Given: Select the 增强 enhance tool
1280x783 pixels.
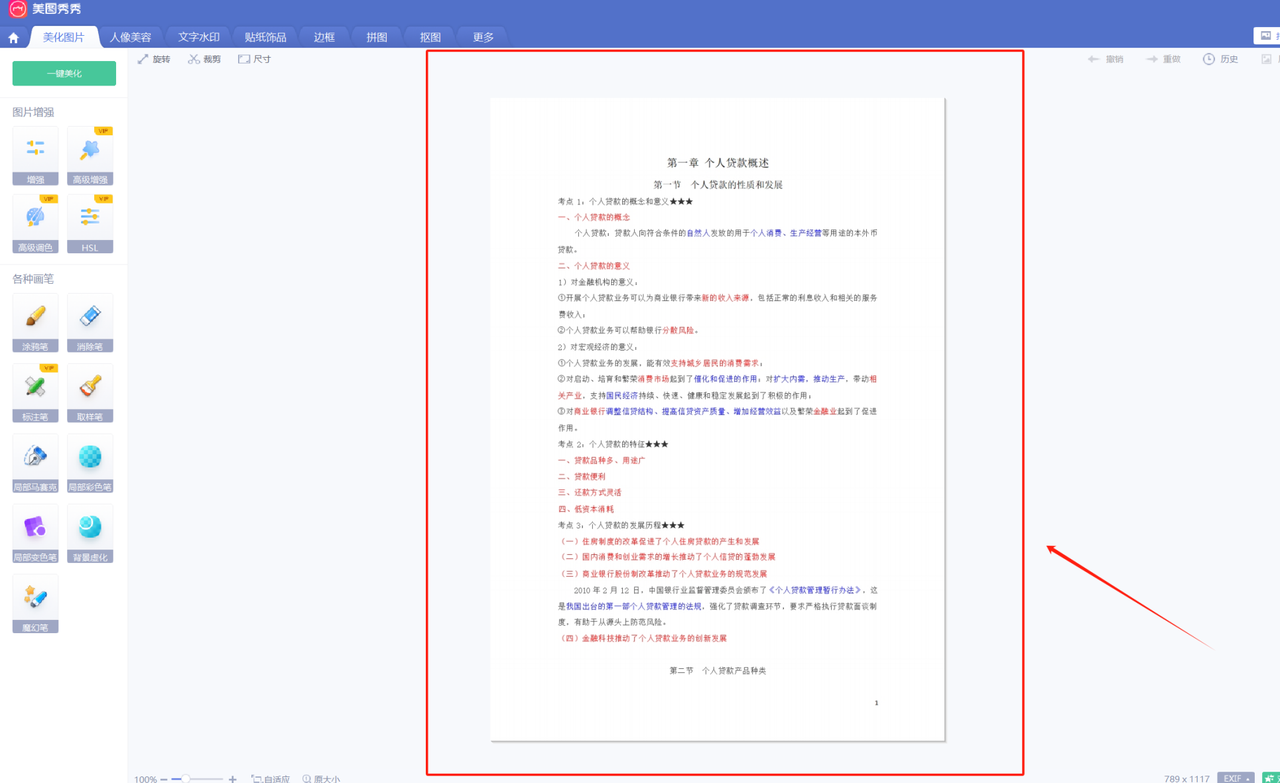Looking at the screenshot, I should click(x=35, y=155).
